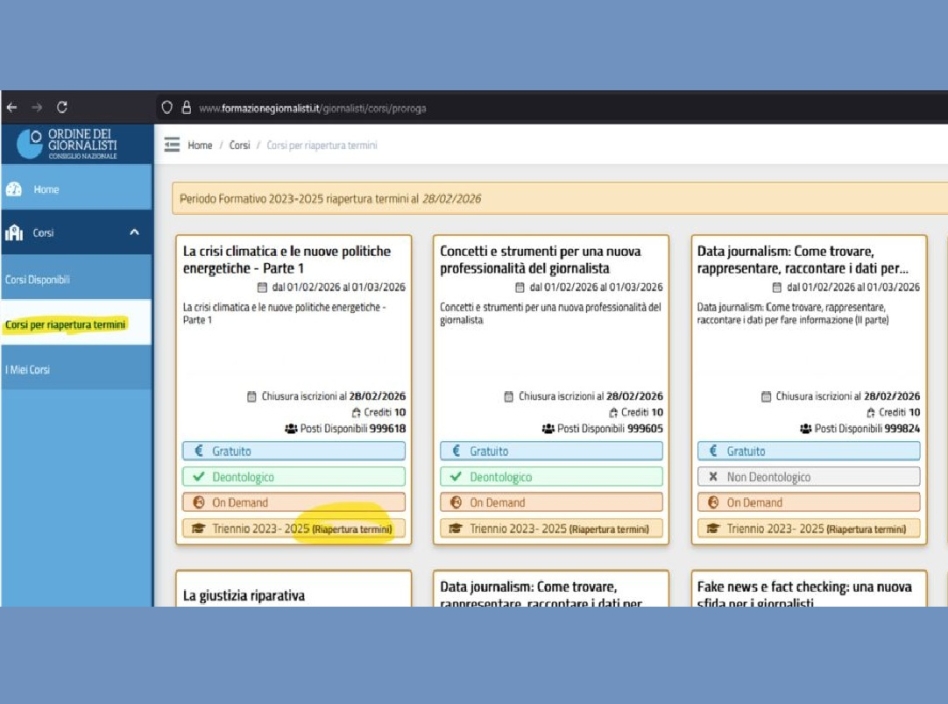Collapse the Corsi sidebar section

click(134, 233)
